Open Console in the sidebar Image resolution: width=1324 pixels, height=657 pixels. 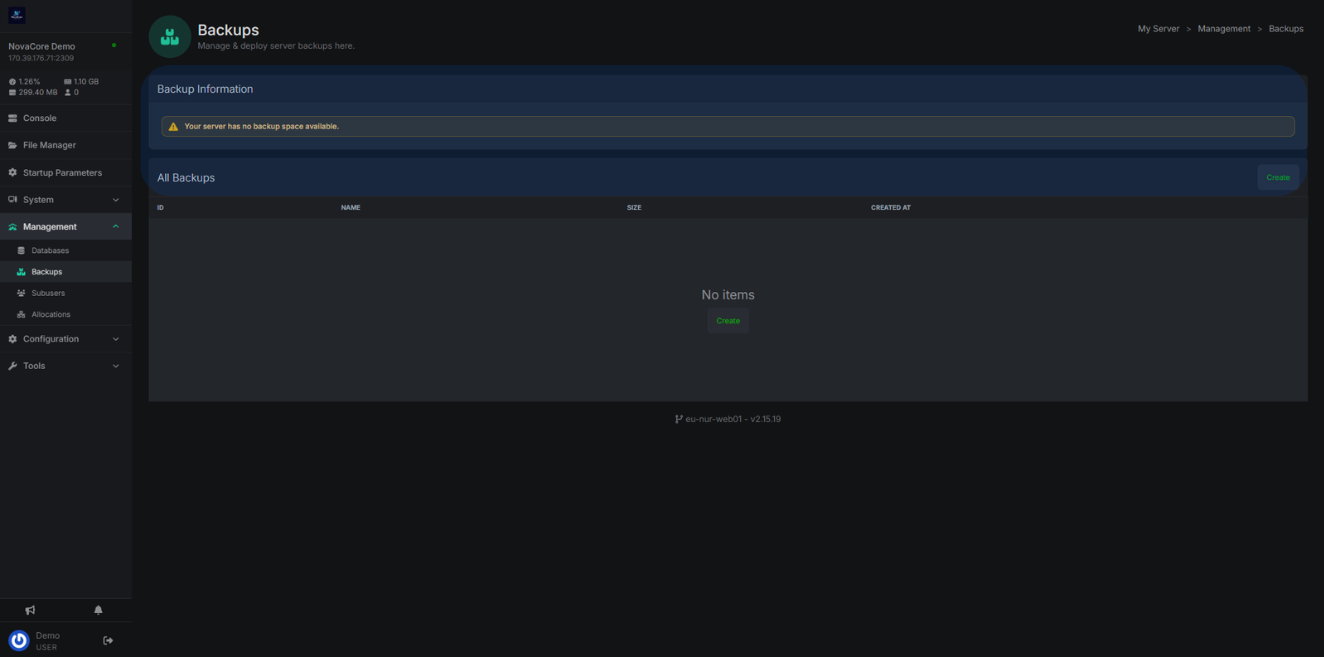tap(40, 118)
